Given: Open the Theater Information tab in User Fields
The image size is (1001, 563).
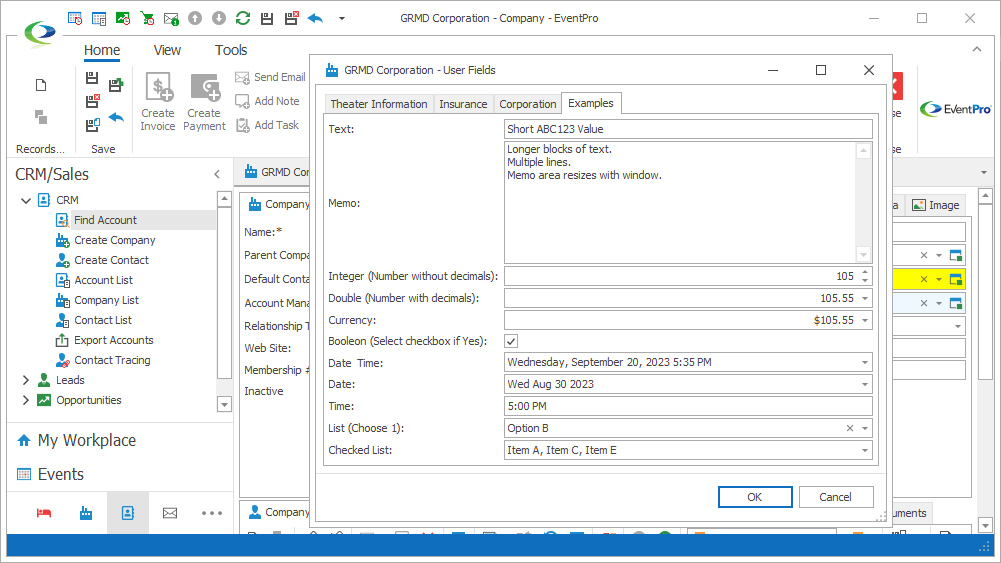Looking at the screenshot, I should 379,104.
